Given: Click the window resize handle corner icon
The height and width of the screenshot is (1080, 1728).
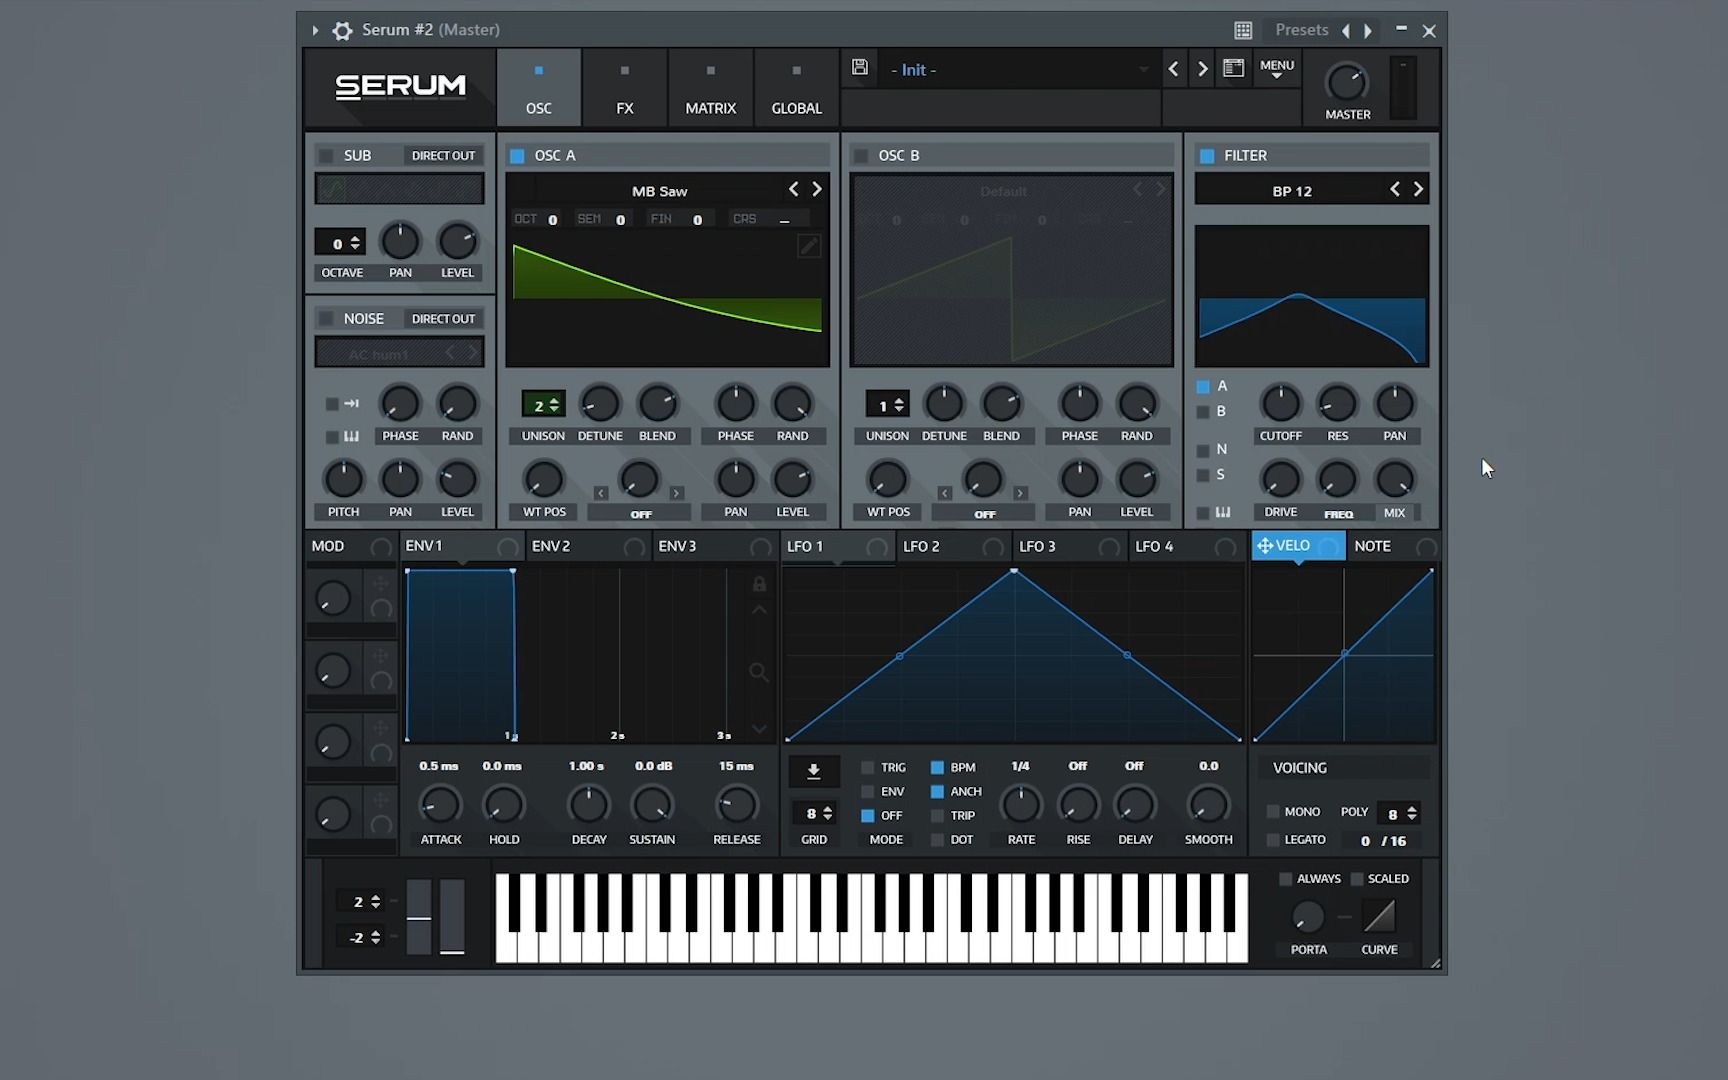Looking at the screenshot, I should 1435,963.
